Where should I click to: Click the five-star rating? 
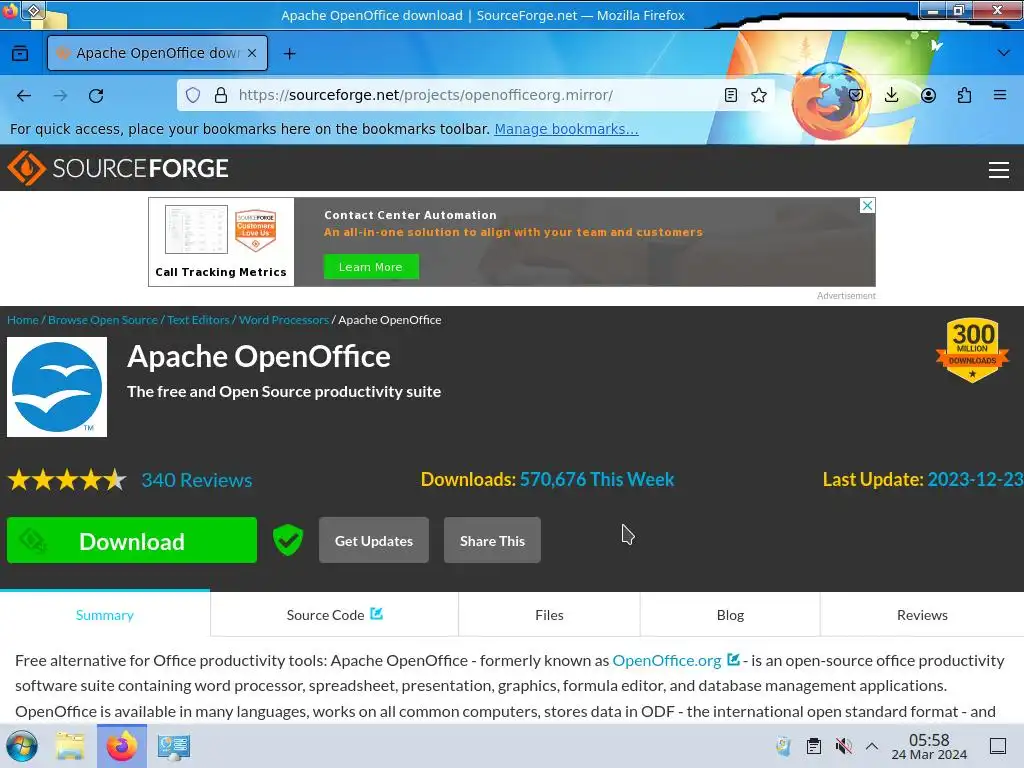coord(67,480)
